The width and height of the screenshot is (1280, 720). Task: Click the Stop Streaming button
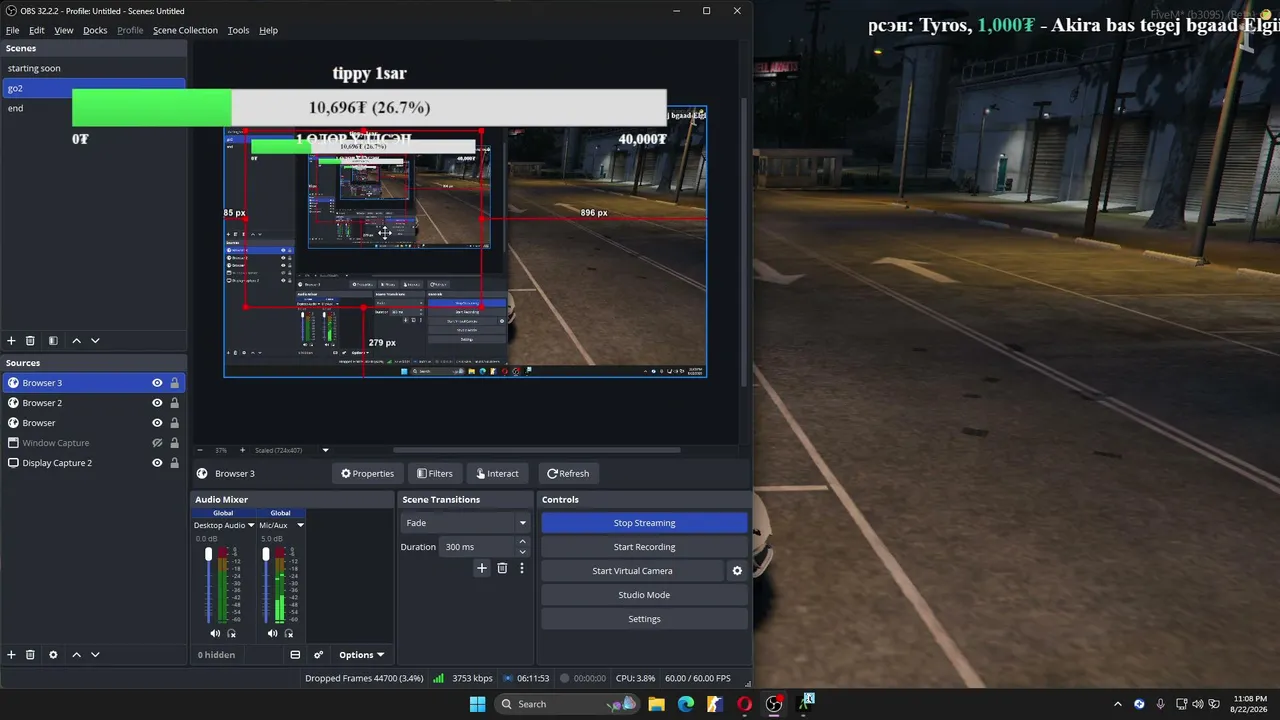tap(644, 523)
